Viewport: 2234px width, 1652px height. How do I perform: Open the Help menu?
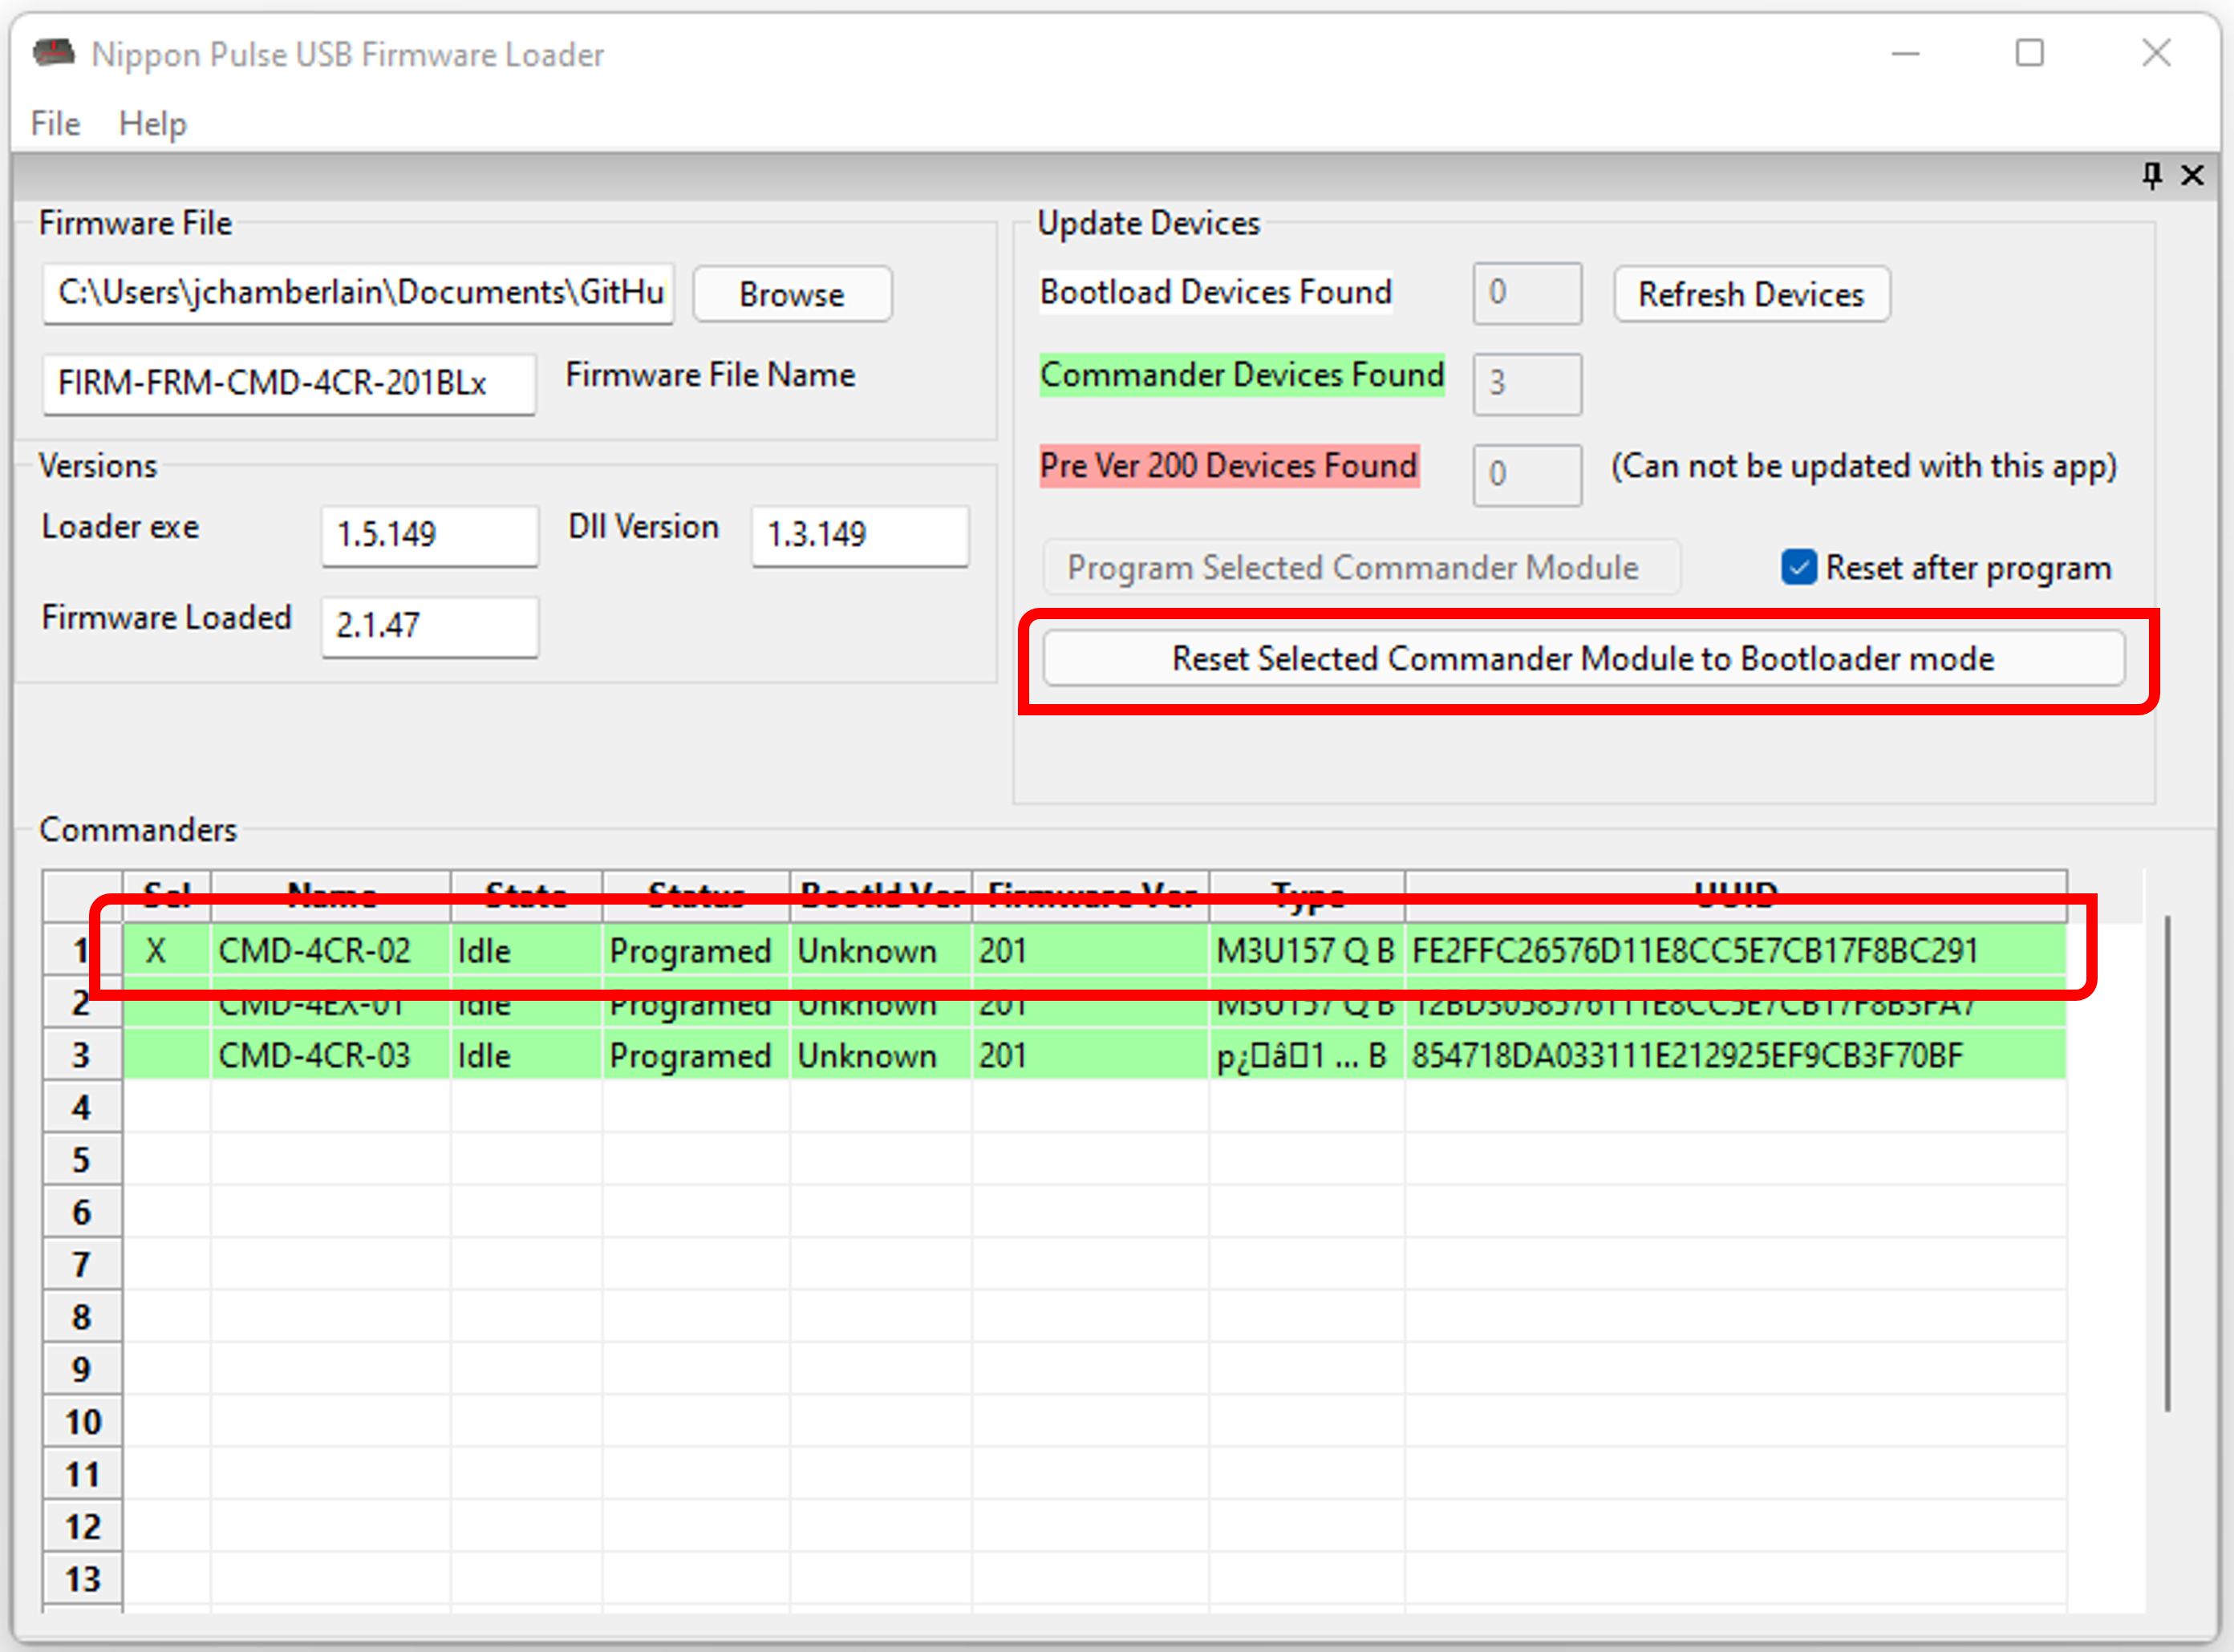click(x=152, y=124)
